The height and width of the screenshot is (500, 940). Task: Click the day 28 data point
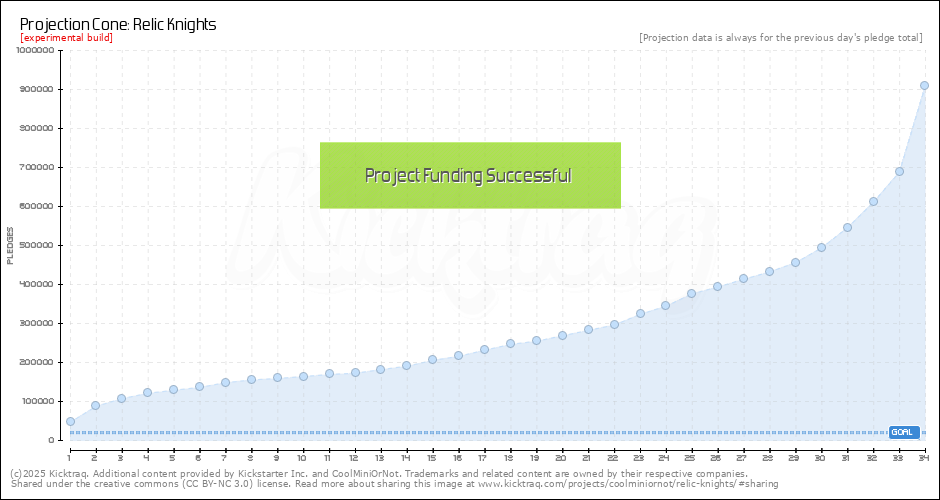[770, 272]
